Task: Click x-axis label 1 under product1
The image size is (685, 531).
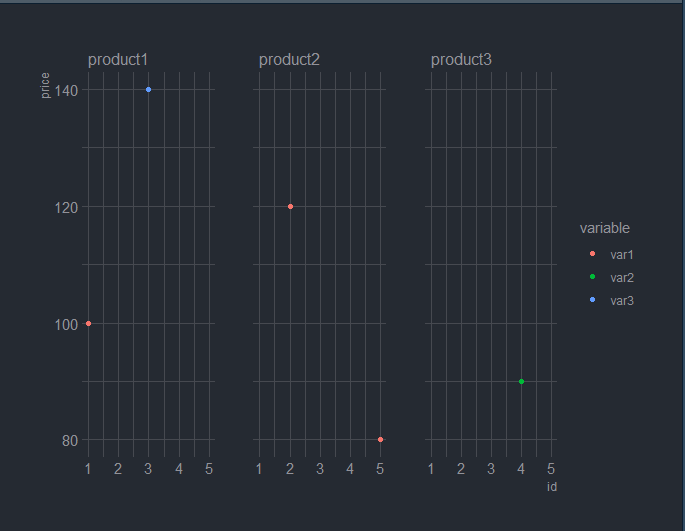Action: [x=88, y=469]
